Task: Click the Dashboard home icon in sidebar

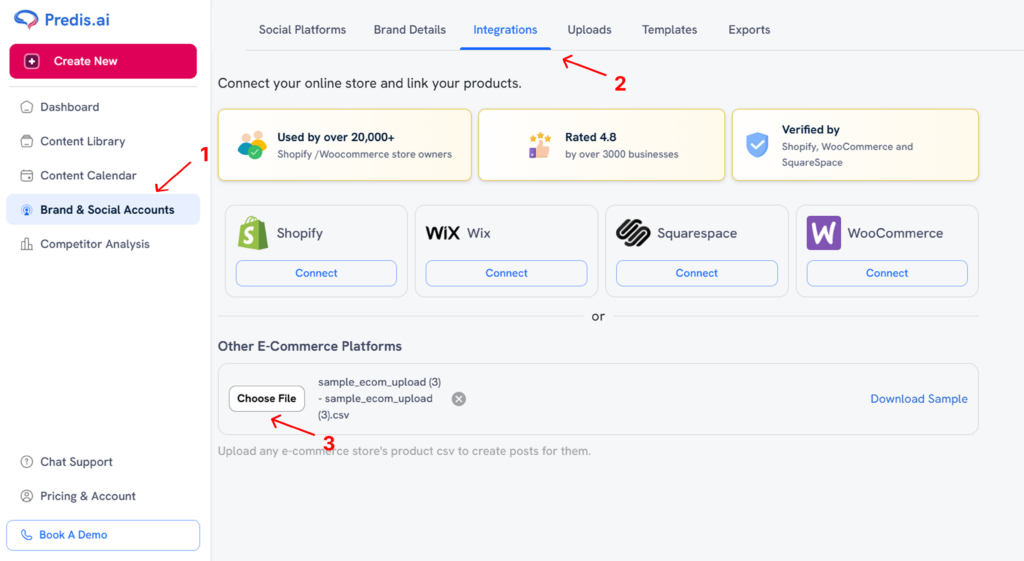Action: [x=26, y=107]
